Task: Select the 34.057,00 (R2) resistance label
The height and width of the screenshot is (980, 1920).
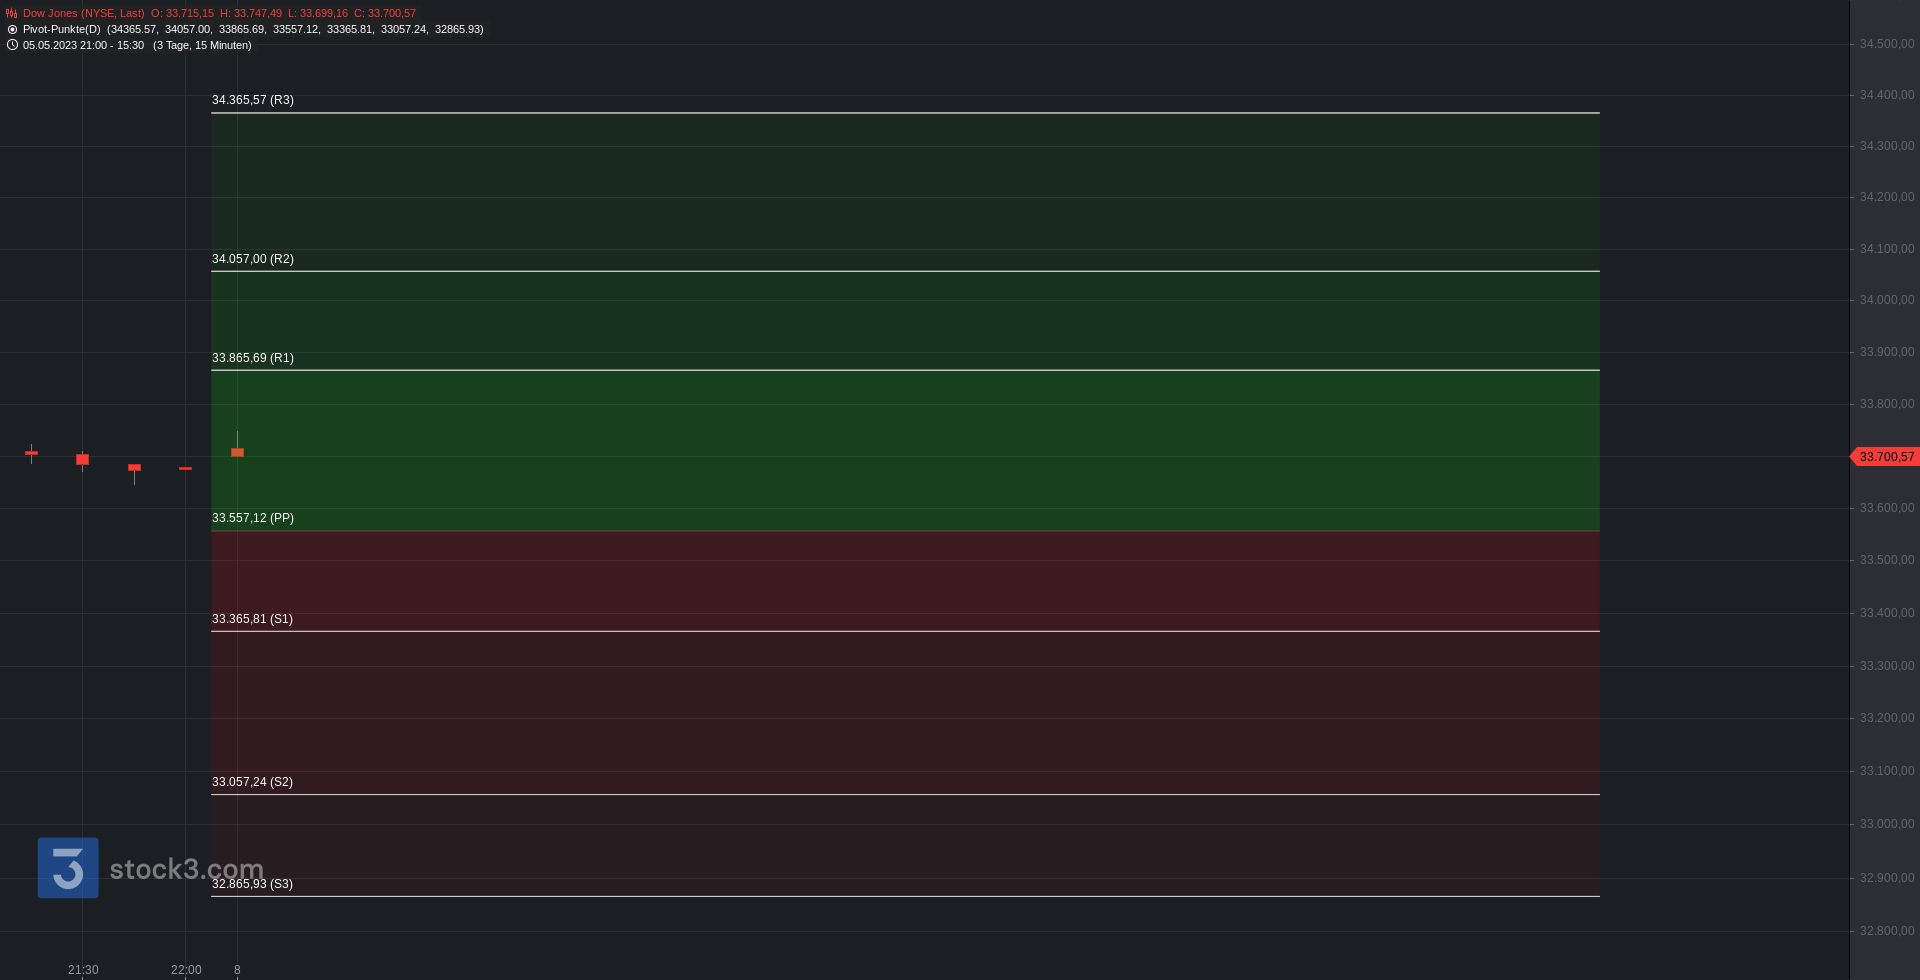Action: [253, 259]
